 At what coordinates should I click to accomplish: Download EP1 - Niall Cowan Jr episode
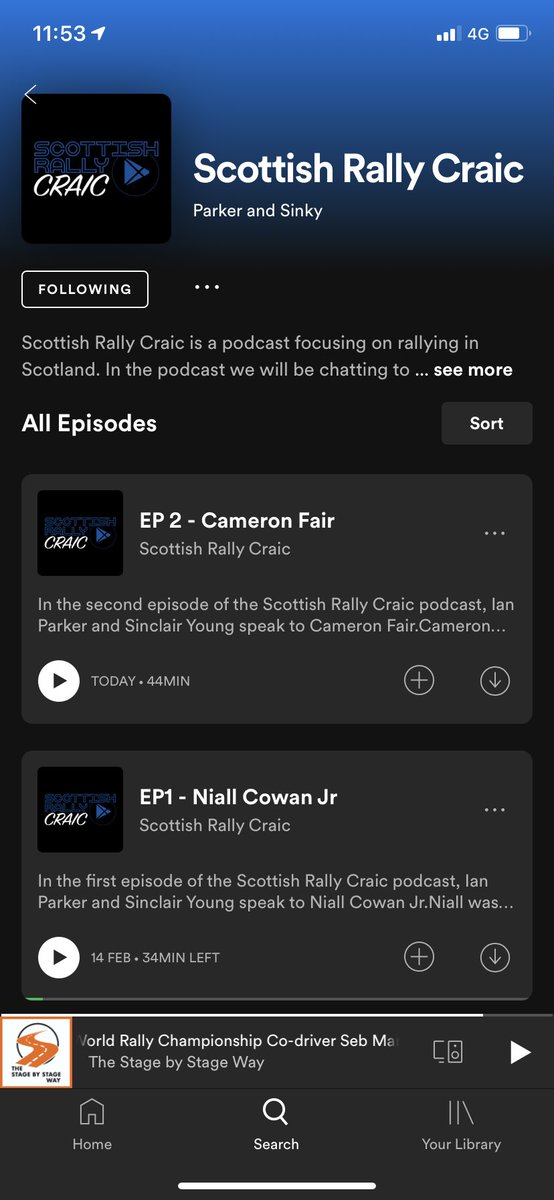tap(495, 958)
